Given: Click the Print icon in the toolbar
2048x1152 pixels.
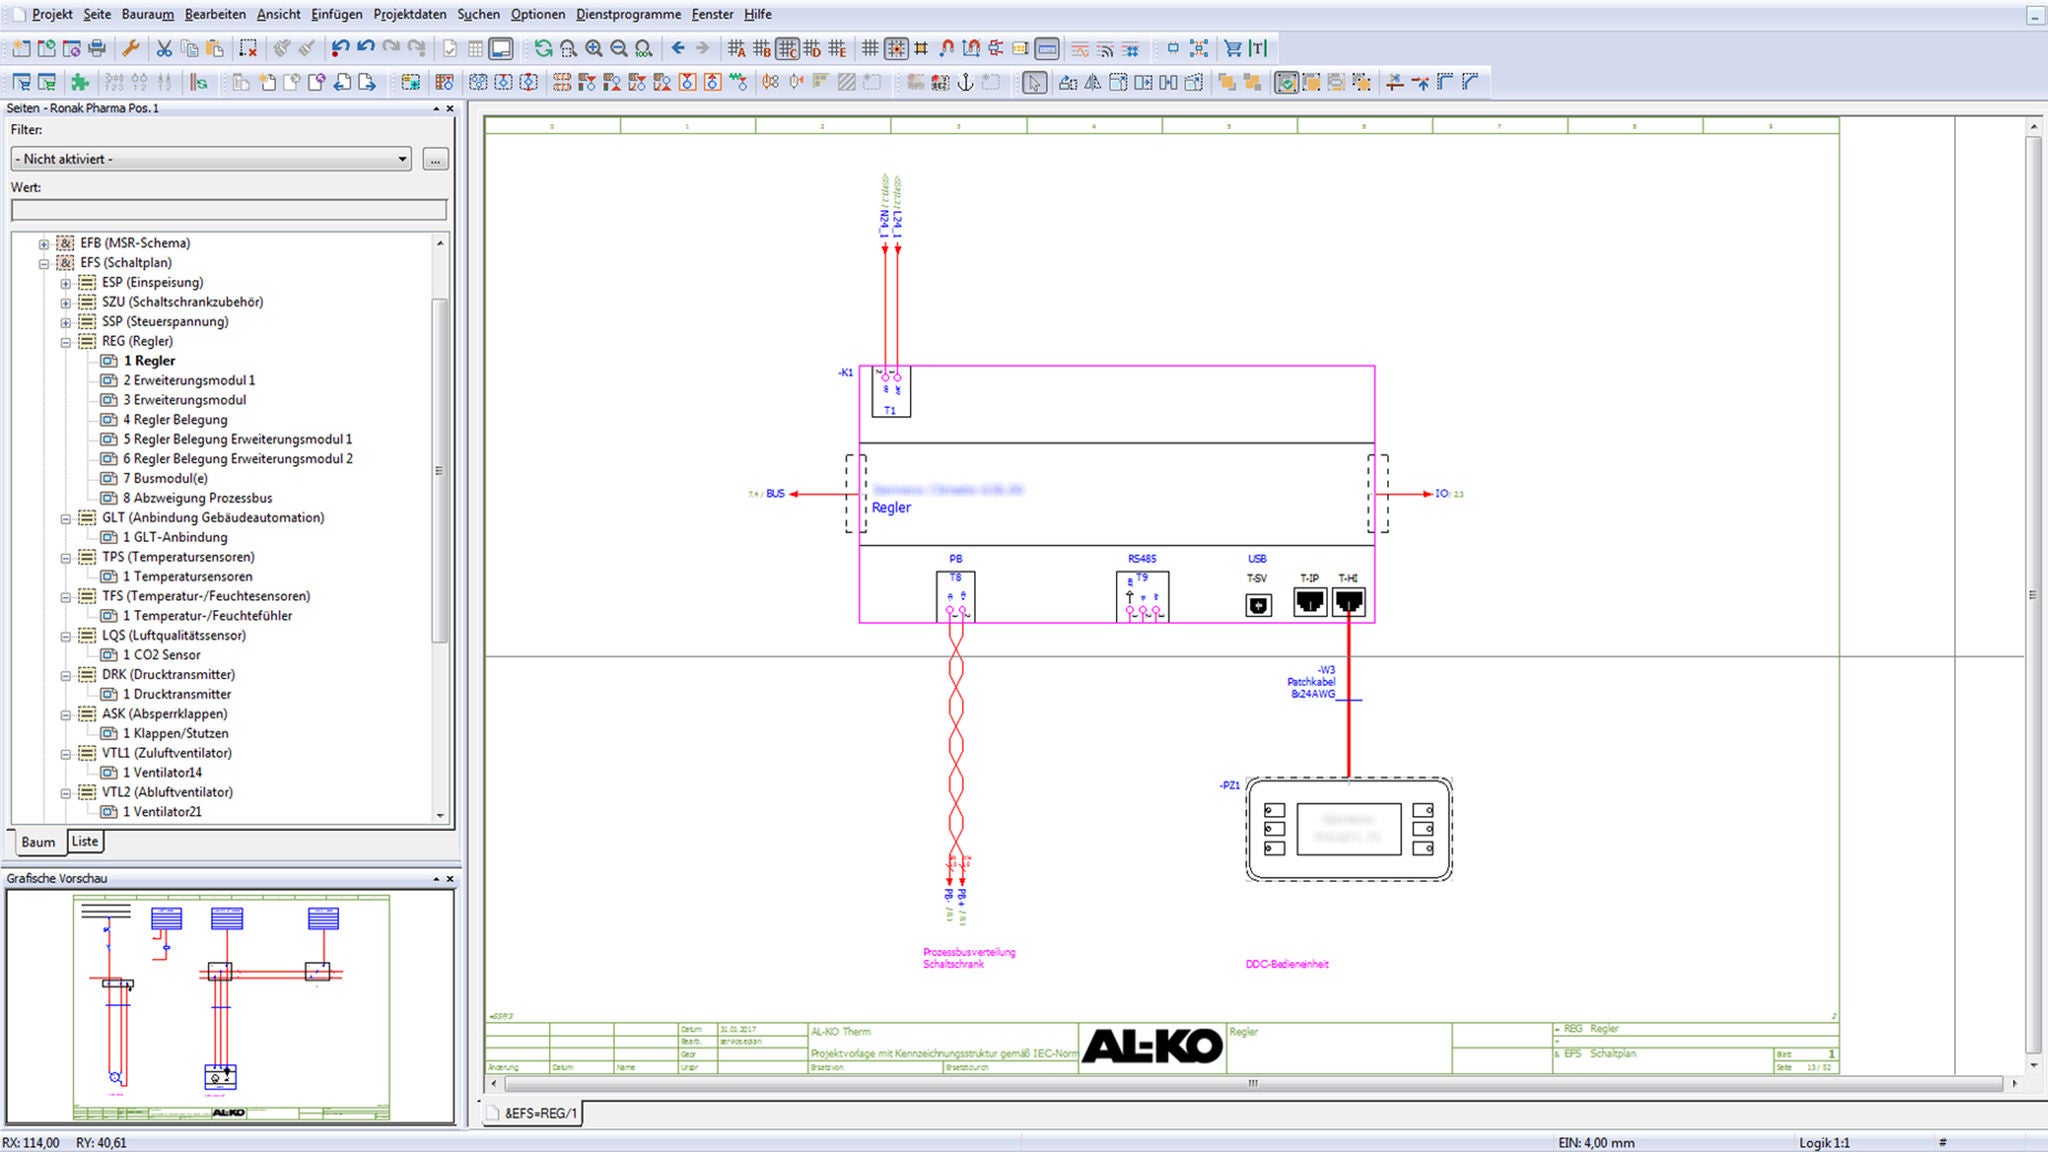Looking at the screenshot, I should (x=97, y=48).
